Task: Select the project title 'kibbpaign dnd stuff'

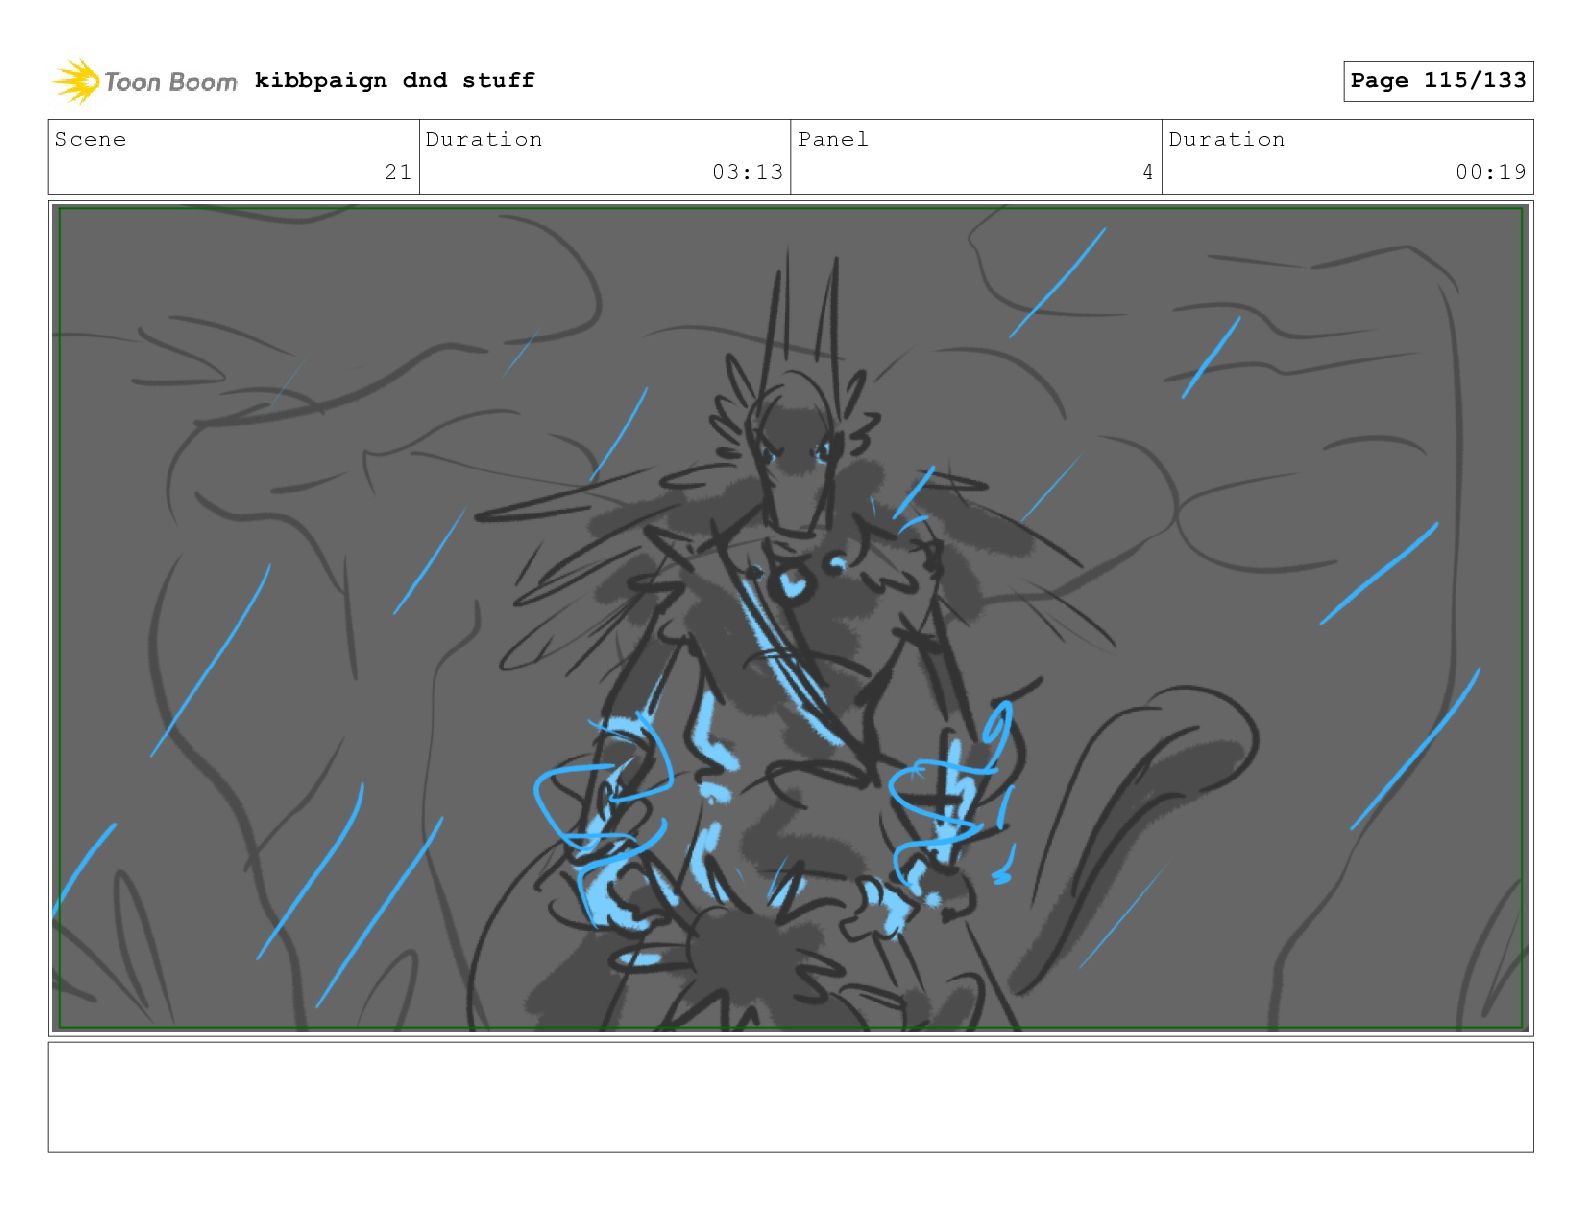Action: tap(394, 80)
